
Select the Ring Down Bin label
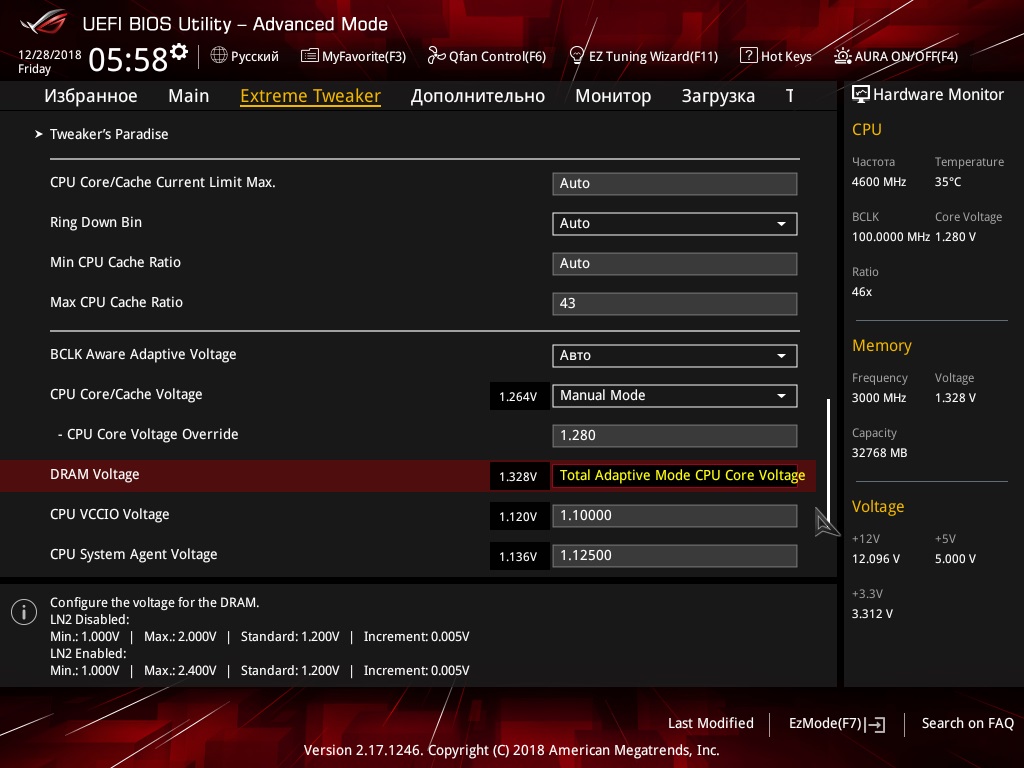[96, 223]
